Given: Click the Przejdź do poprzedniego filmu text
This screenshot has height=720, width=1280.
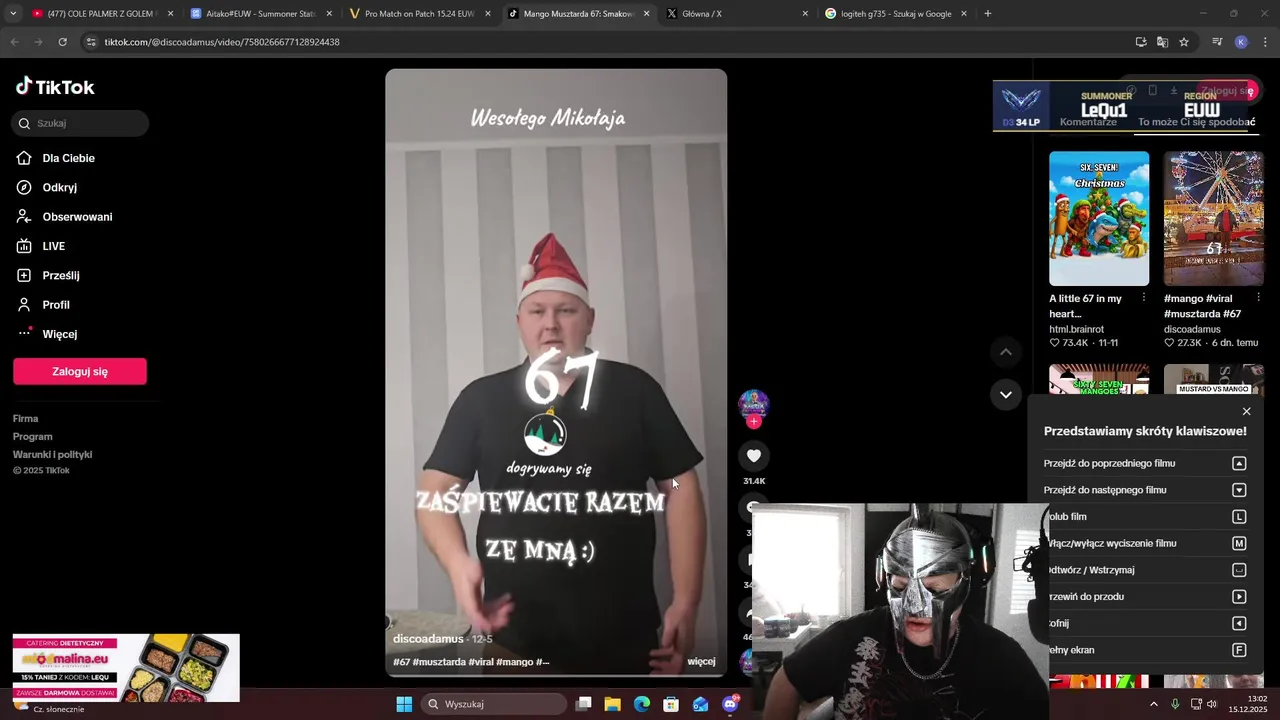Looking at the screenshot, I should pos(1109,463).
